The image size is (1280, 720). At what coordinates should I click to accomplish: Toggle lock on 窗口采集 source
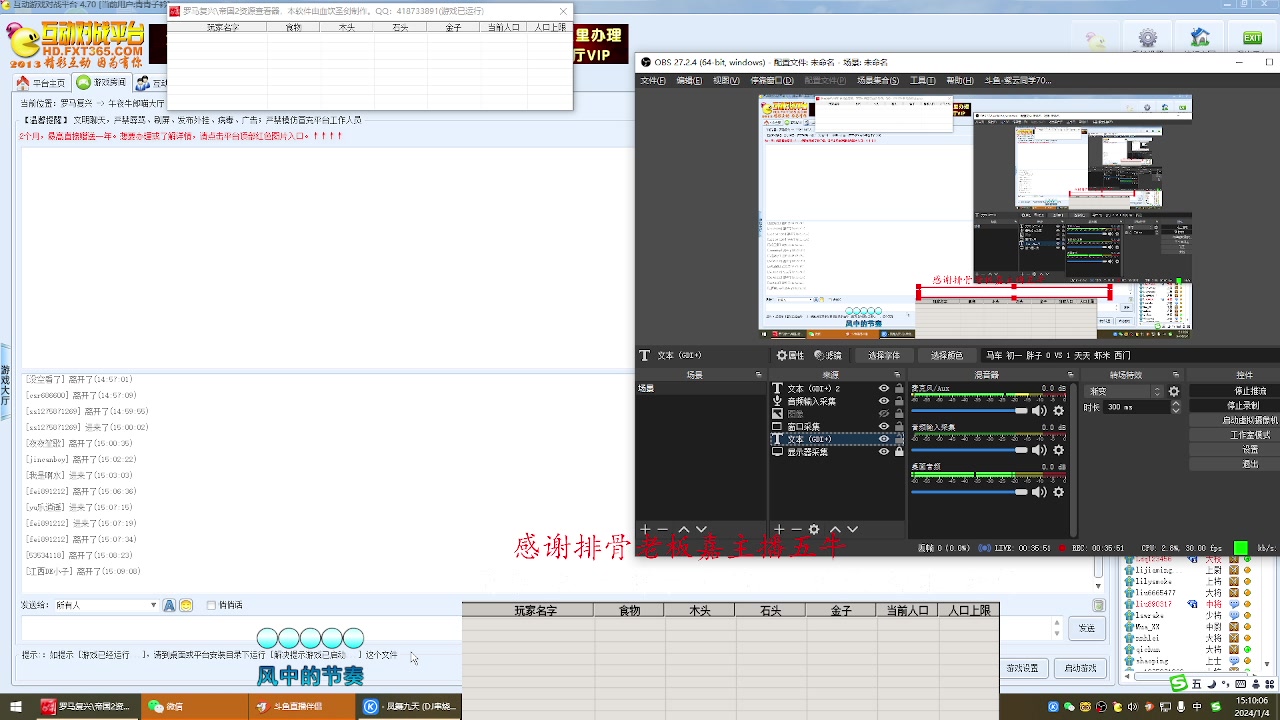899,426
